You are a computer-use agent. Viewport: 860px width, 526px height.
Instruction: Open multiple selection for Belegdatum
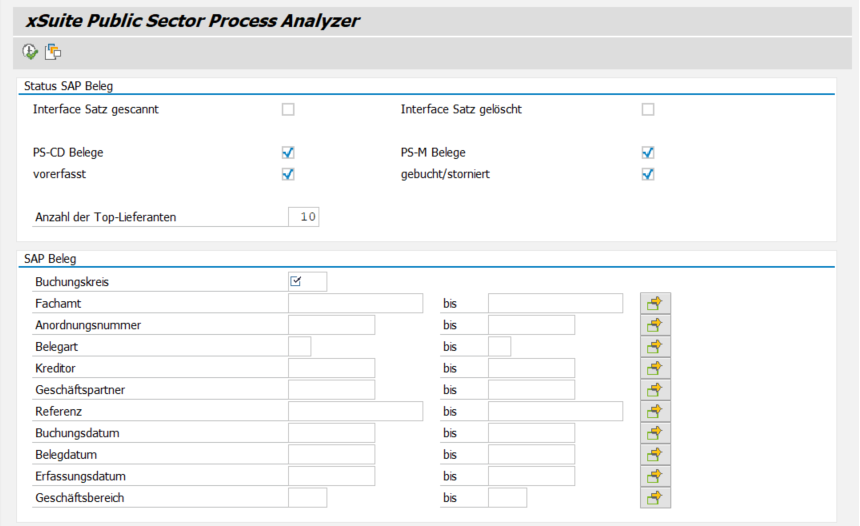click(655, 455)
